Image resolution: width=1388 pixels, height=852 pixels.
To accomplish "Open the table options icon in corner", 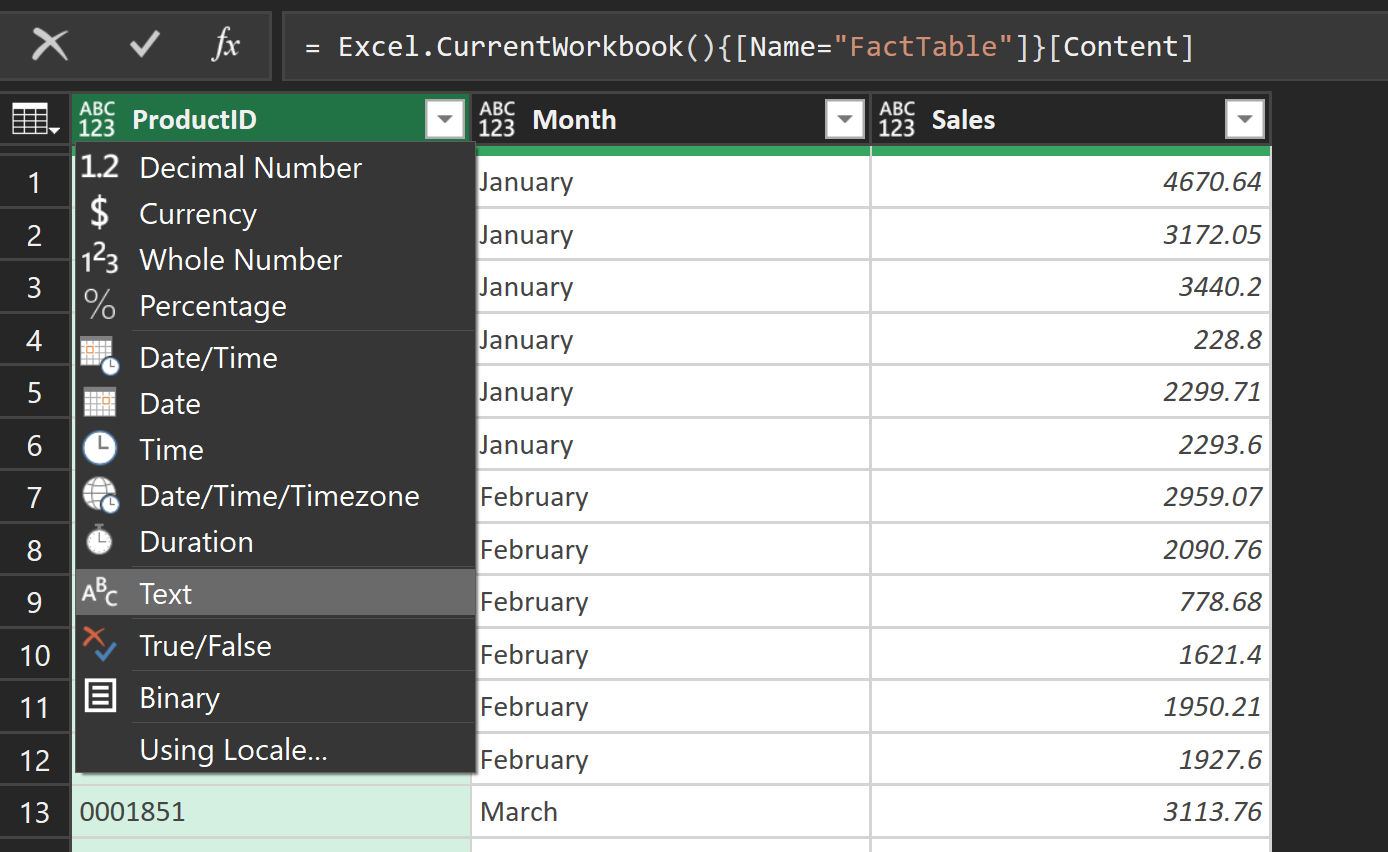I will coord(35,121).
